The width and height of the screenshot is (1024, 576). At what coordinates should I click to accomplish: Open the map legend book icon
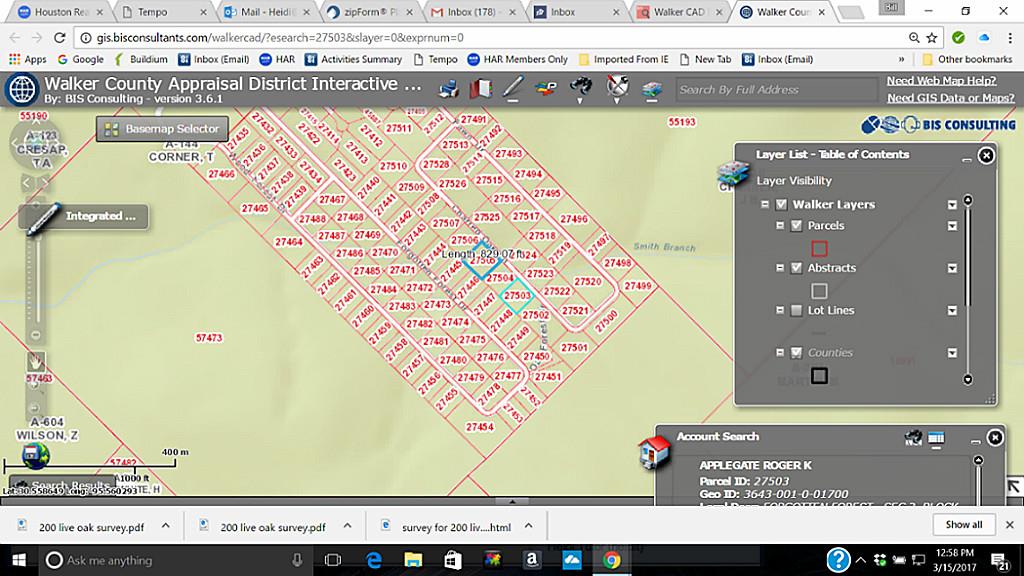tap(481, 88)
